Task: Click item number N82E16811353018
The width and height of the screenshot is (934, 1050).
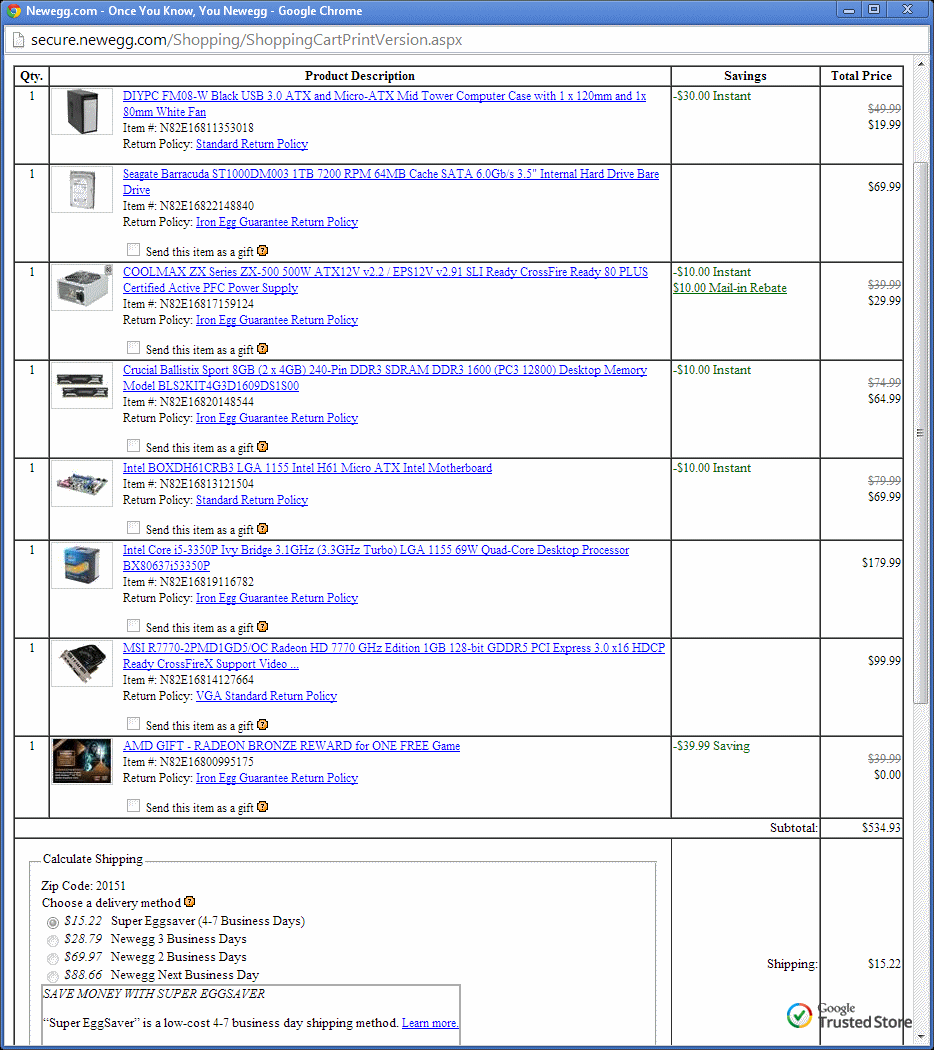Action: (x=206, y=128)
